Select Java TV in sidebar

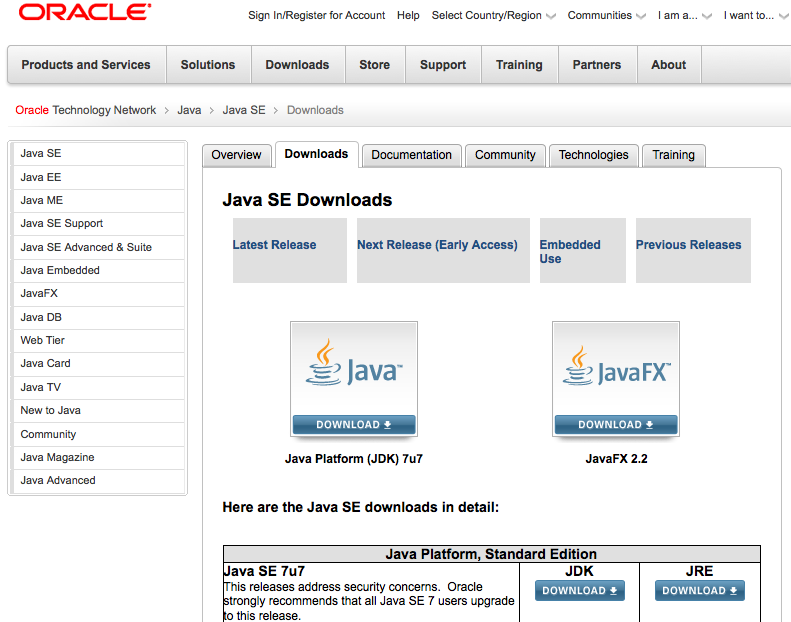tap(98, 387)
